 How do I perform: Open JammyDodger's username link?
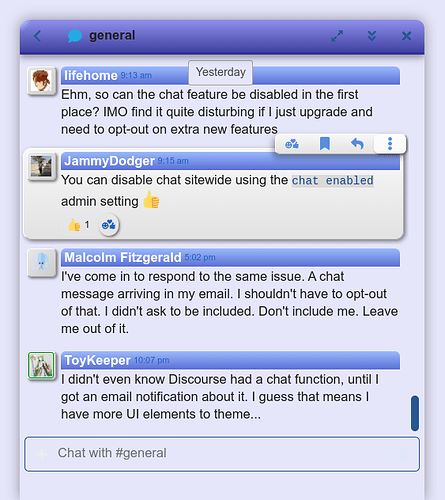109,161
